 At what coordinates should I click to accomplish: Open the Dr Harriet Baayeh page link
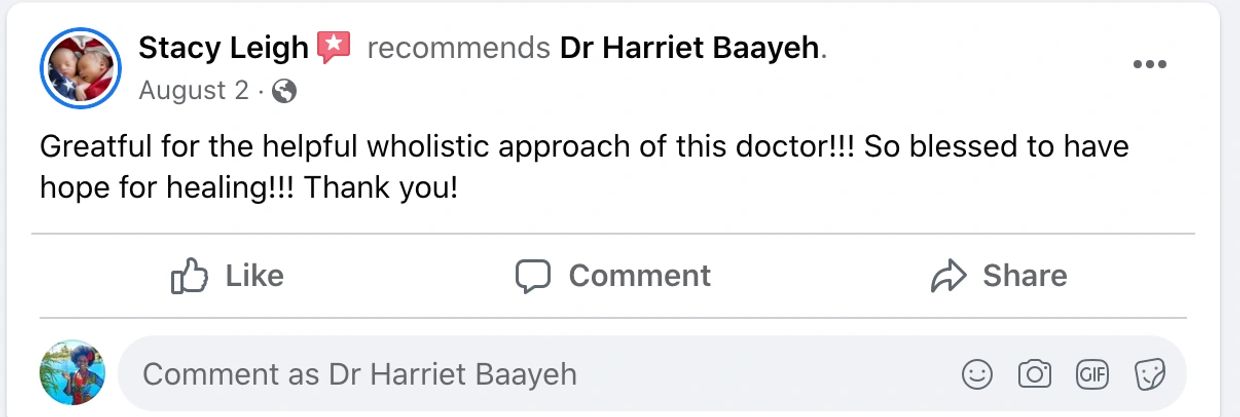point(689,47)
